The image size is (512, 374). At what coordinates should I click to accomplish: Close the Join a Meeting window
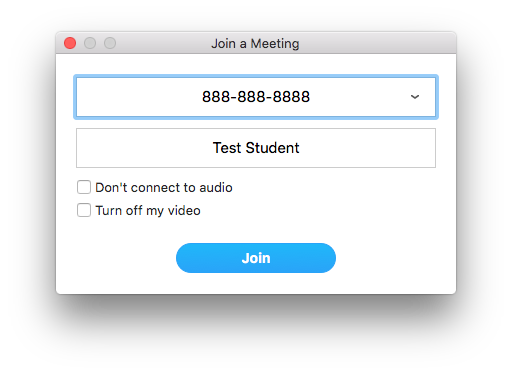[x=70, y=43]
